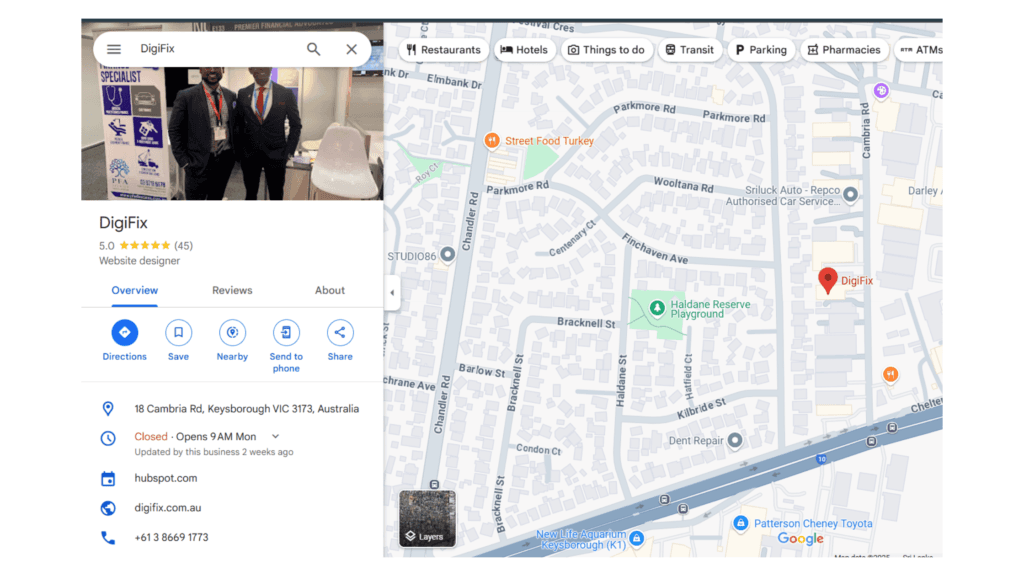The height and width of the screenshot is (576, 1024).
Task: Show Pharmacies on the map
Action: (844, 50)
